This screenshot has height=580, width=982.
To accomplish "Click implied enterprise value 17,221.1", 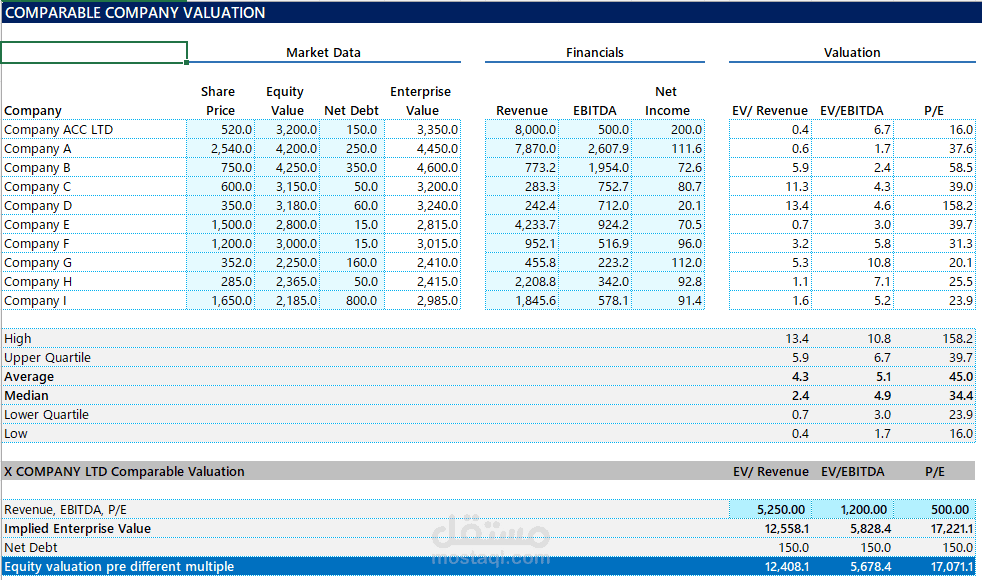I will [x=952, y=529].
